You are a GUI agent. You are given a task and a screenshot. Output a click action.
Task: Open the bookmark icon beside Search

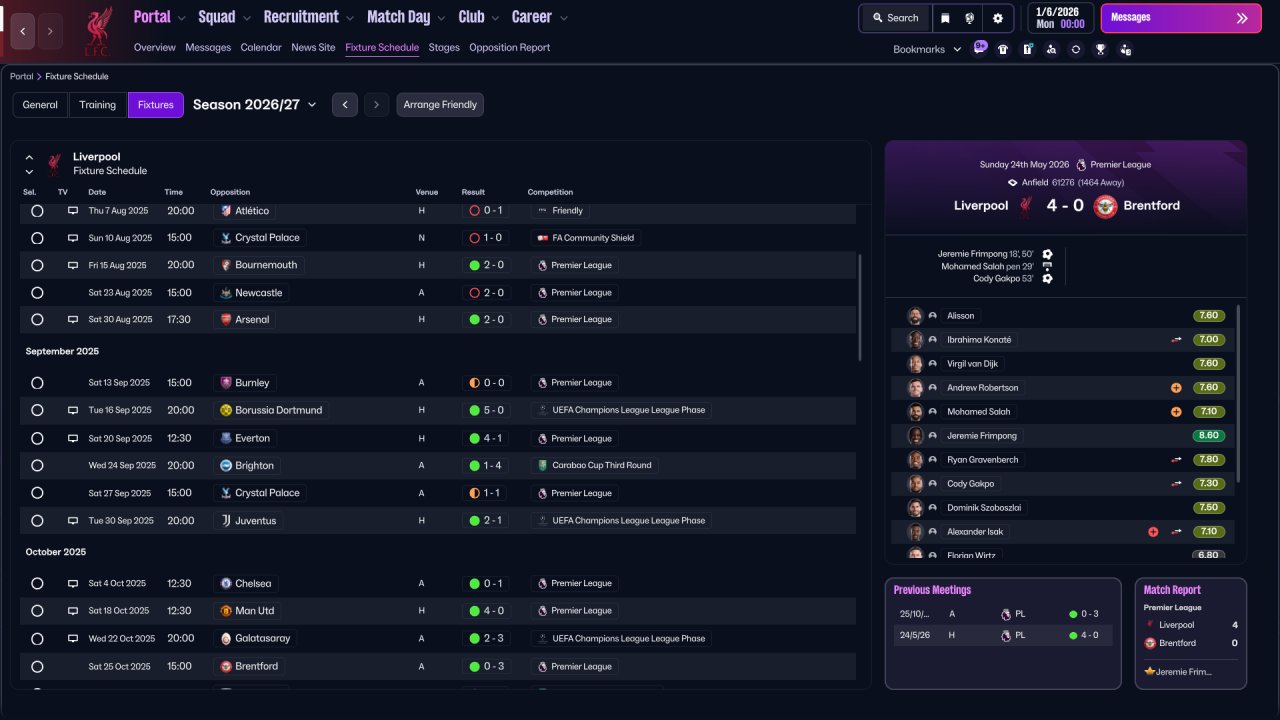(946, 18)
